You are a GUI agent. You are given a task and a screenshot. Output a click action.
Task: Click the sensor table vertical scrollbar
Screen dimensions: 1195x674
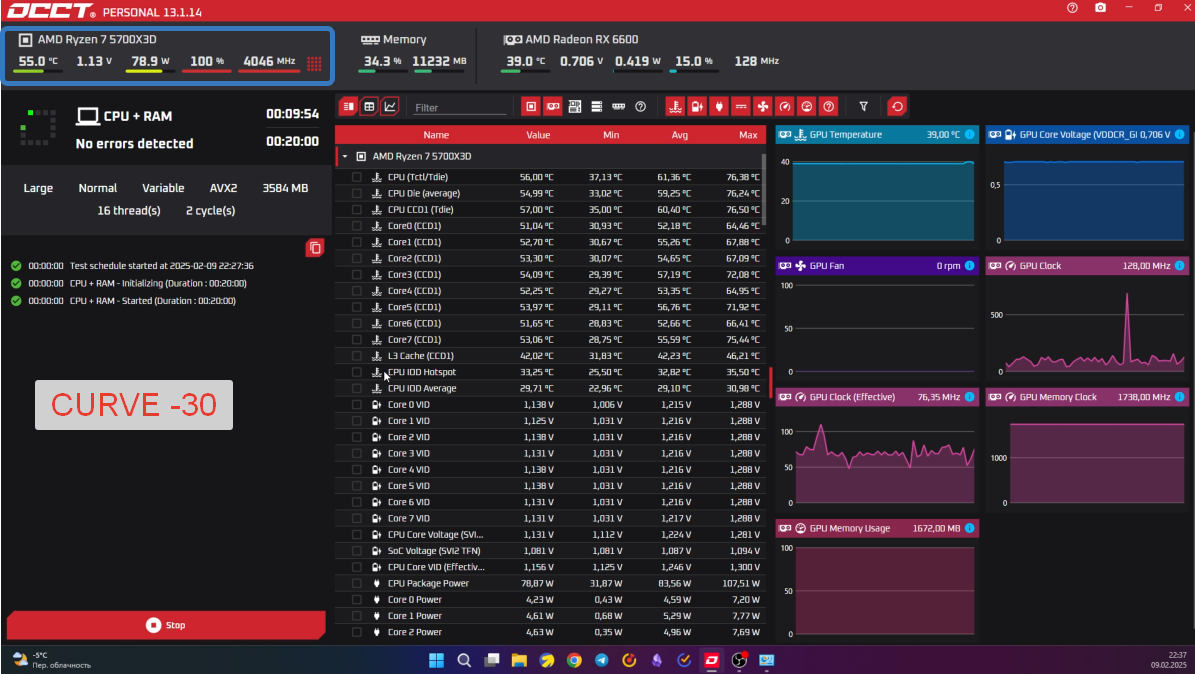(764, 189)
